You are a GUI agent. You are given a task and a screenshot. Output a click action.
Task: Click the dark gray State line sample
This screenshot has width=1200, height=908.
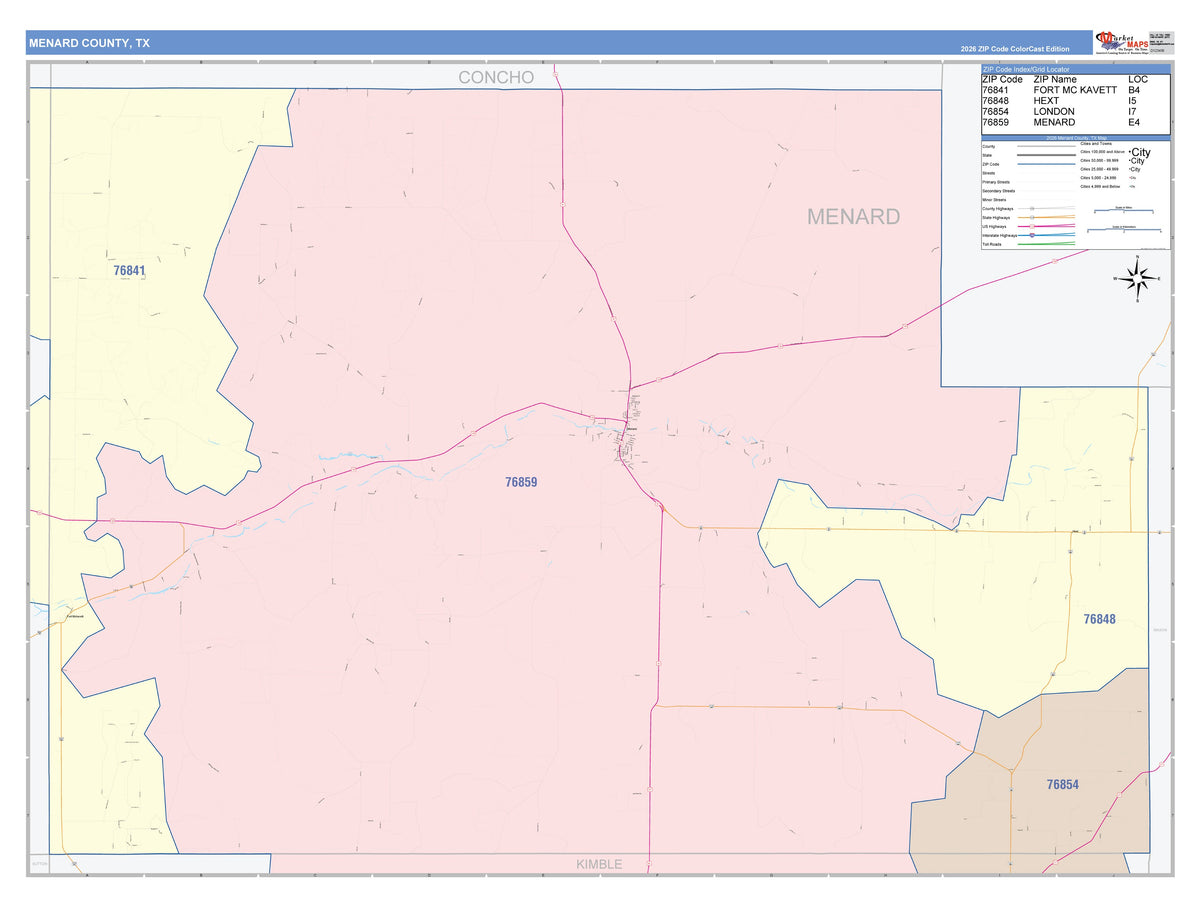(1046, 155)
